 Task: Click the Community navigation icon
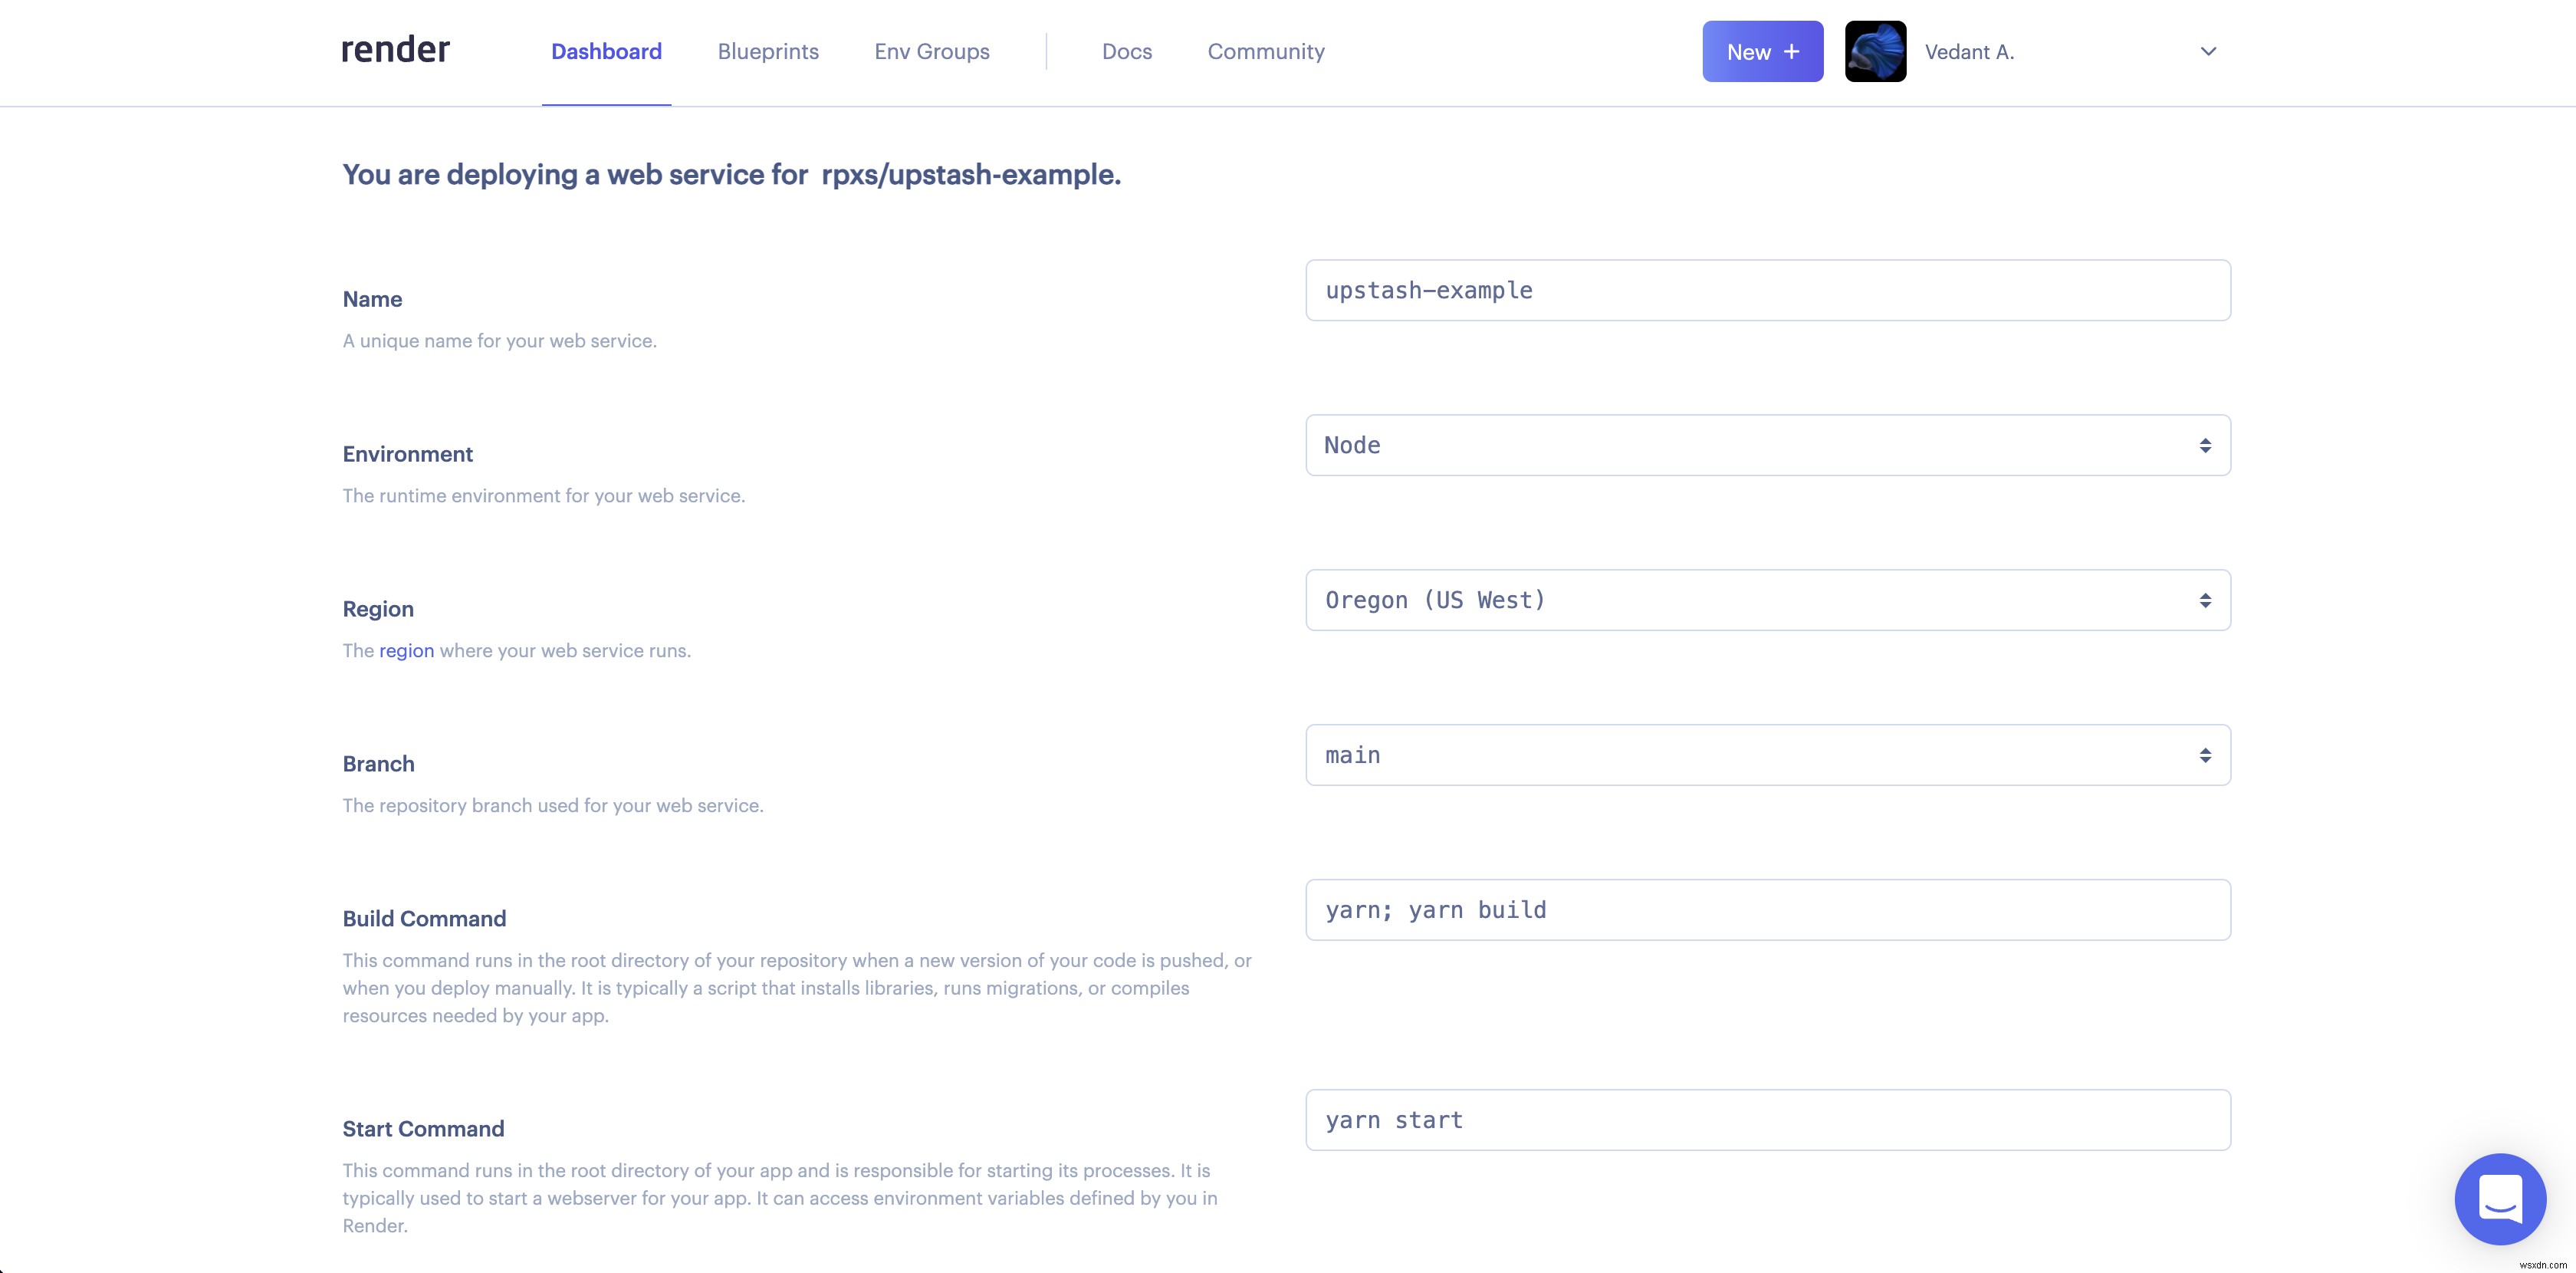[1265, 51]
